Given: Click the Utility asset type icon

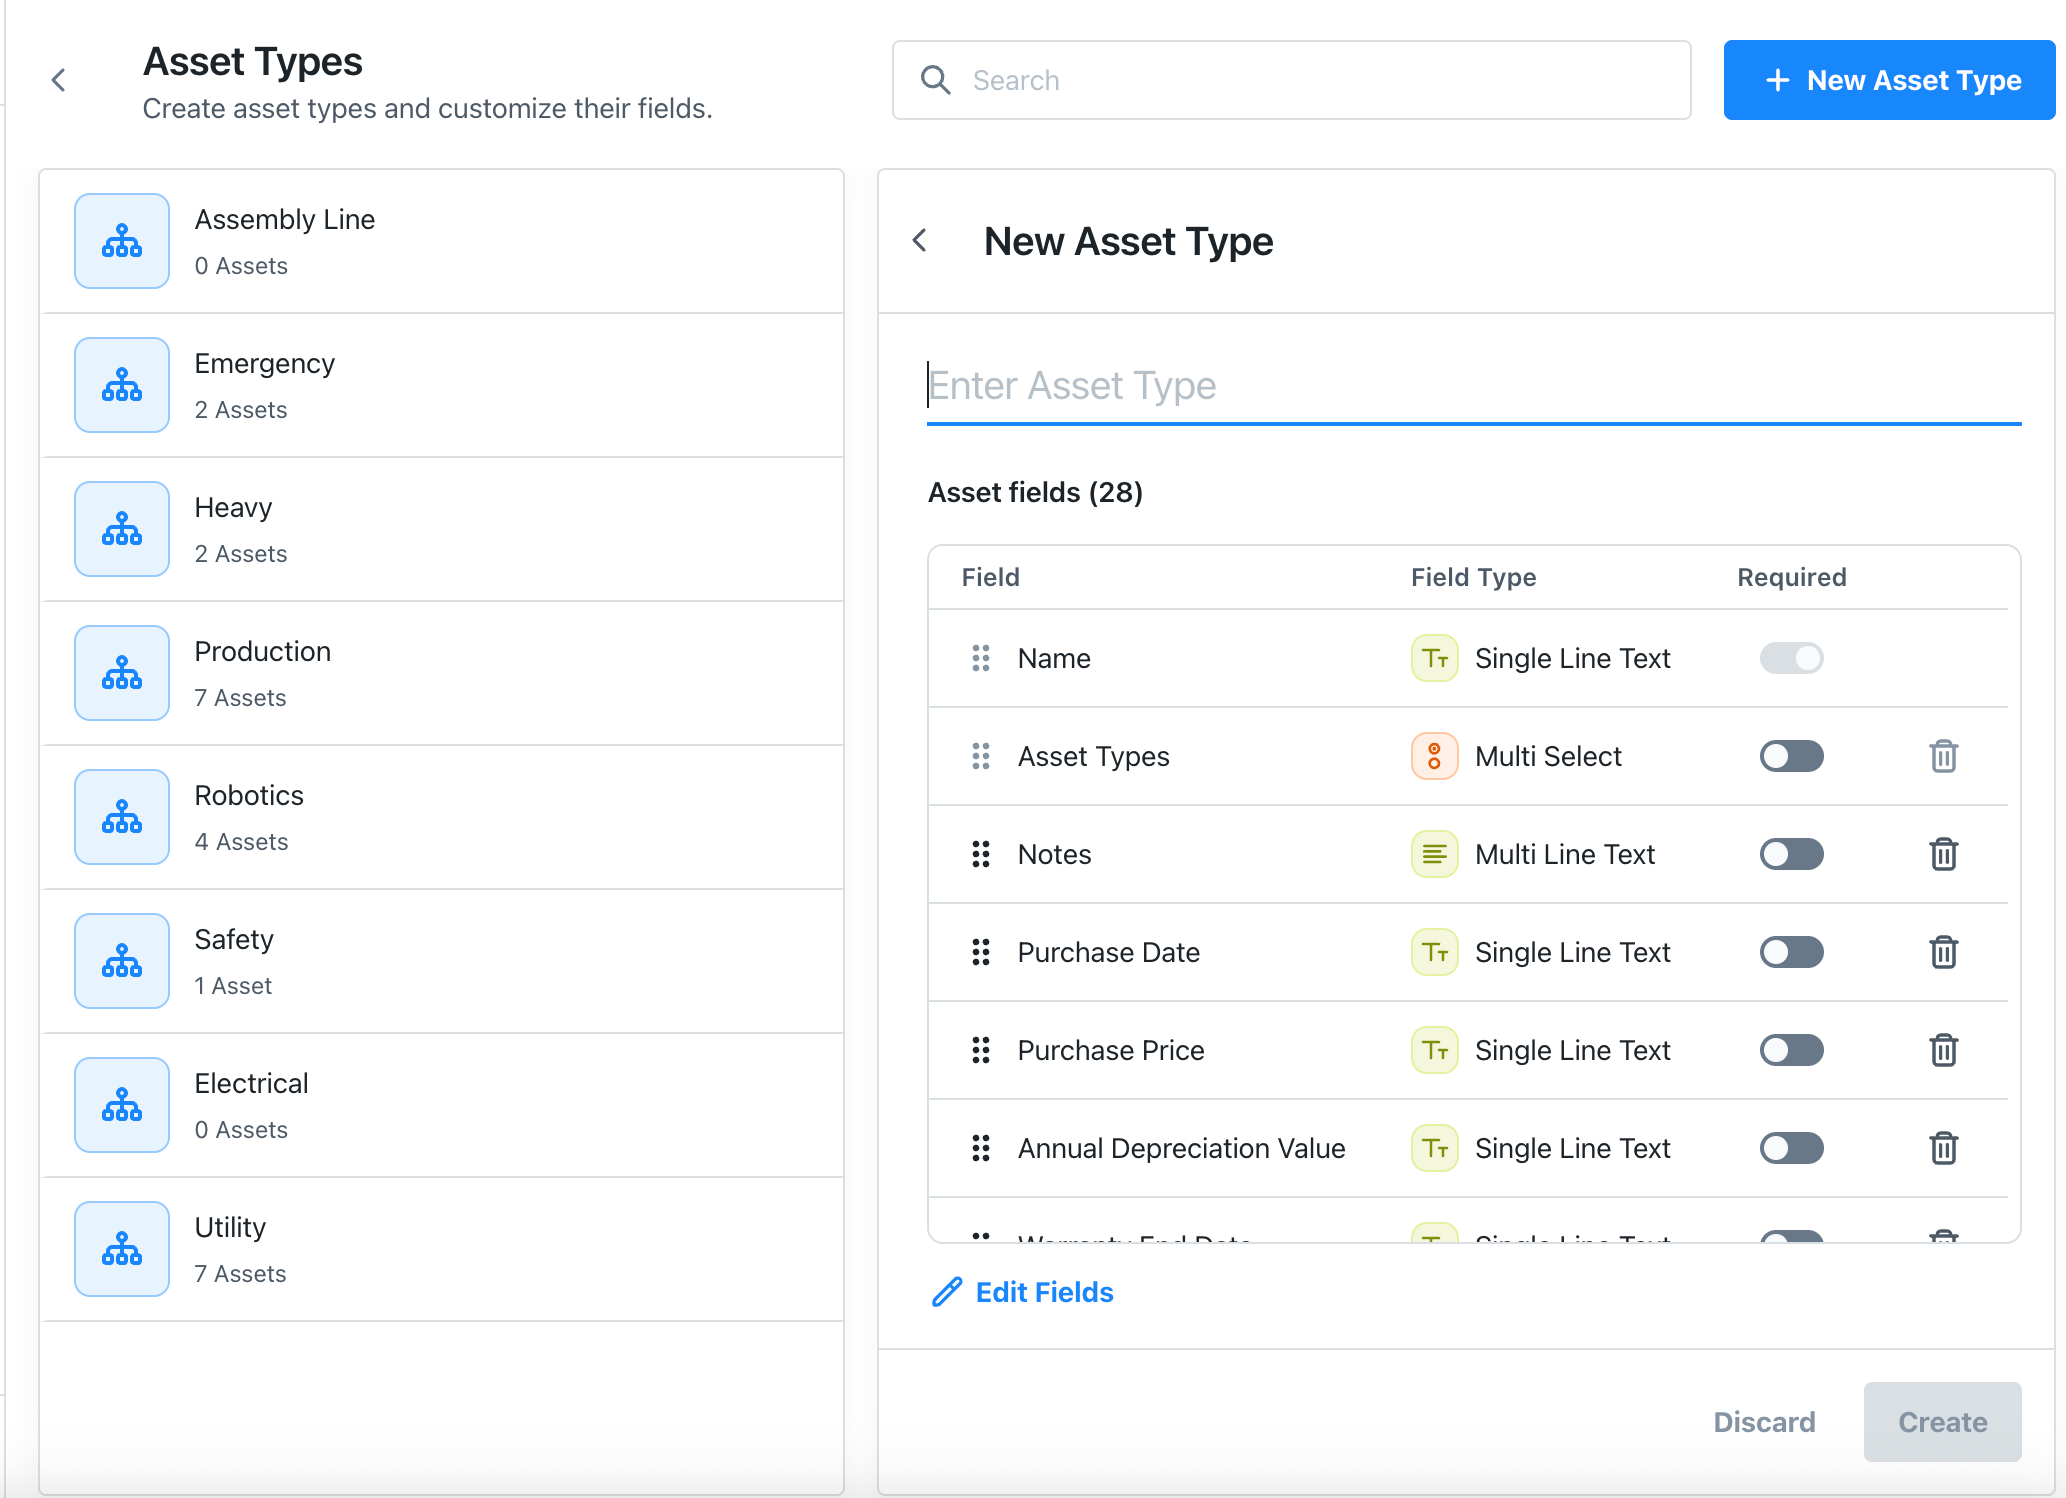Looking at the screenshot, I should coord(122,1249).
